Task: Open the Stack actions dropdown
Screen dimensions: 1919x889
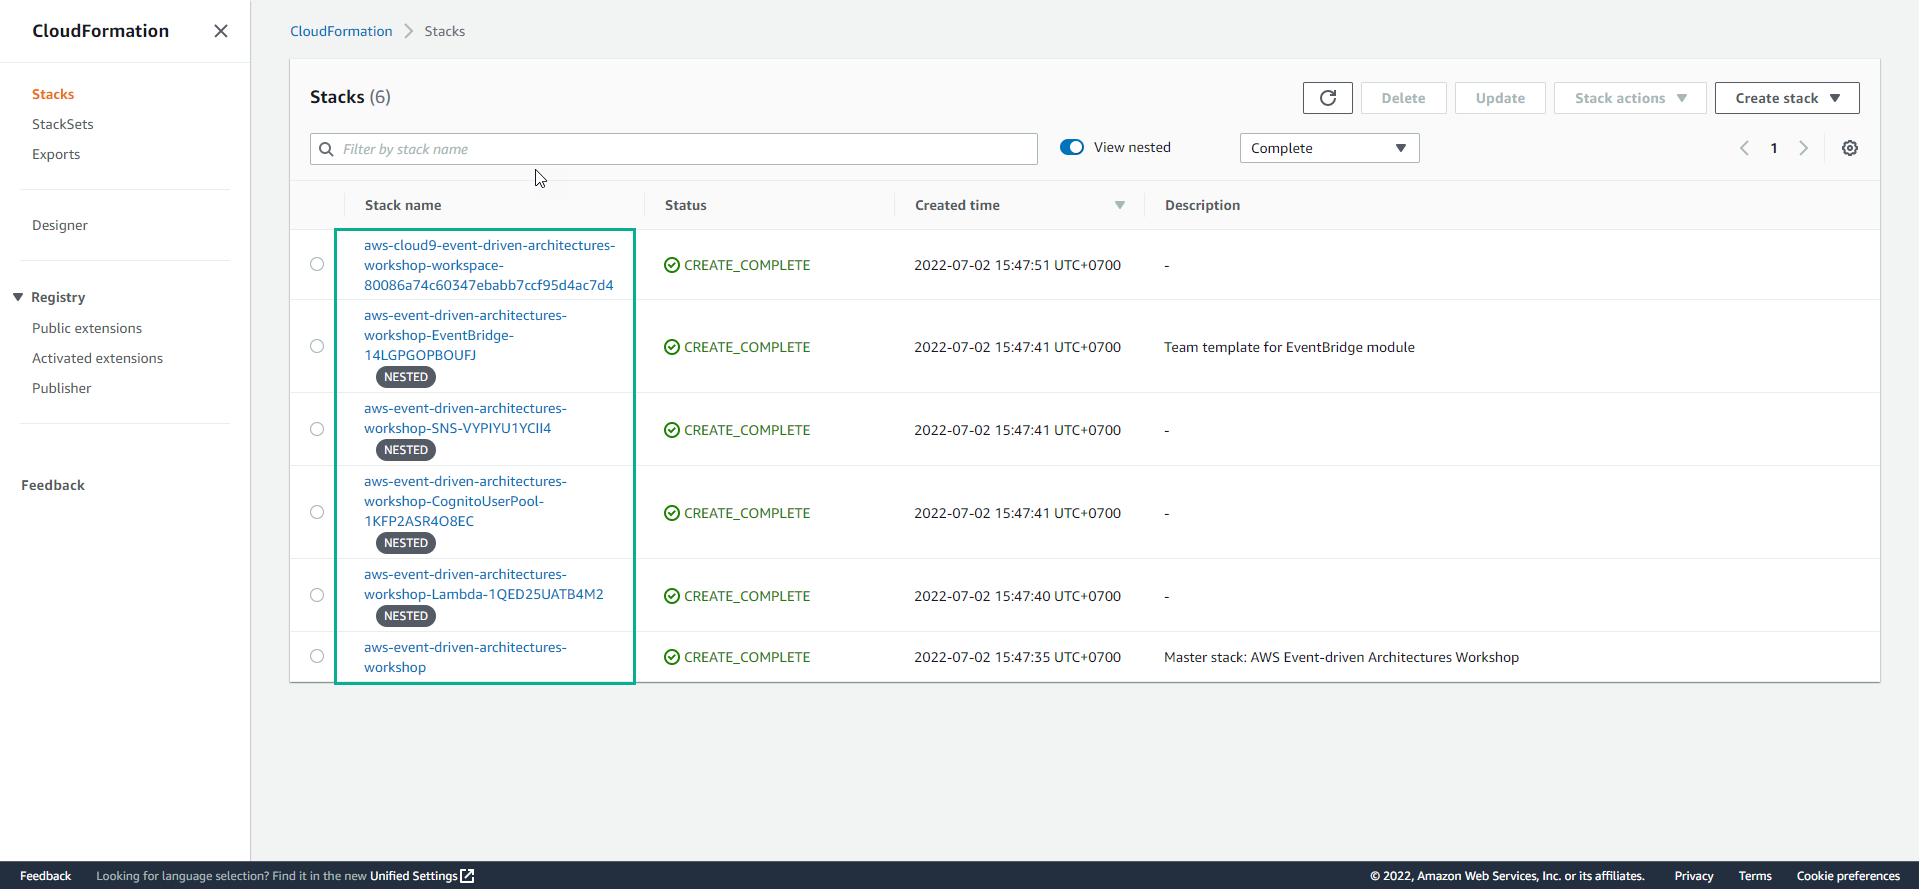Action: click(1630, 98)
